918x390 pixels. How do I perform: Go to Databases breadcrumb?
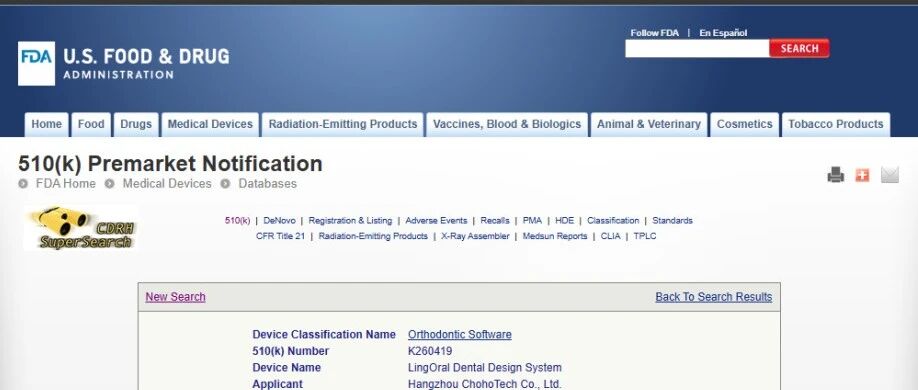click(x=268, y=184)
